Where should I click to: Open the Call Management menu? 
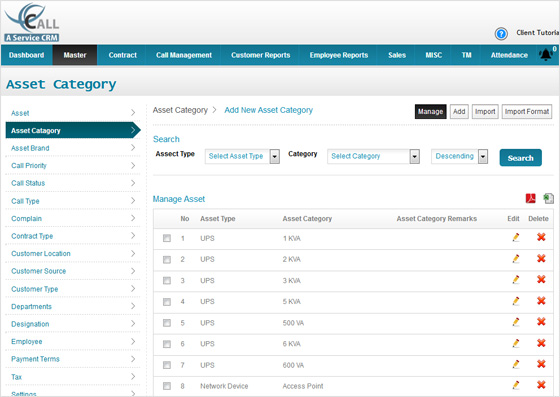[x=184, y=55]
